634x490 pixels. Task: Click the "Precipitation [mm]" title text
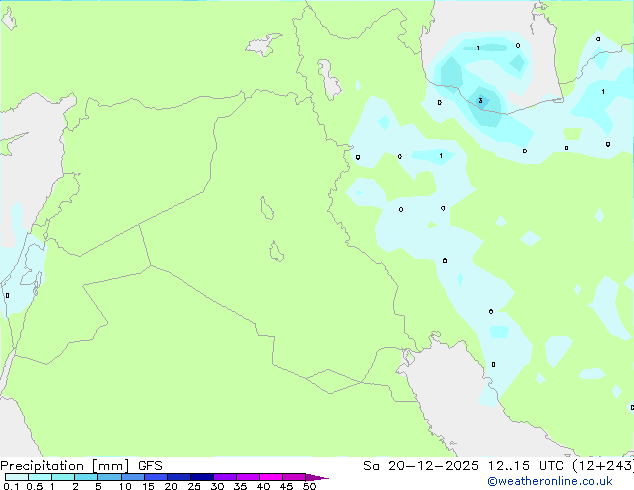65,466
